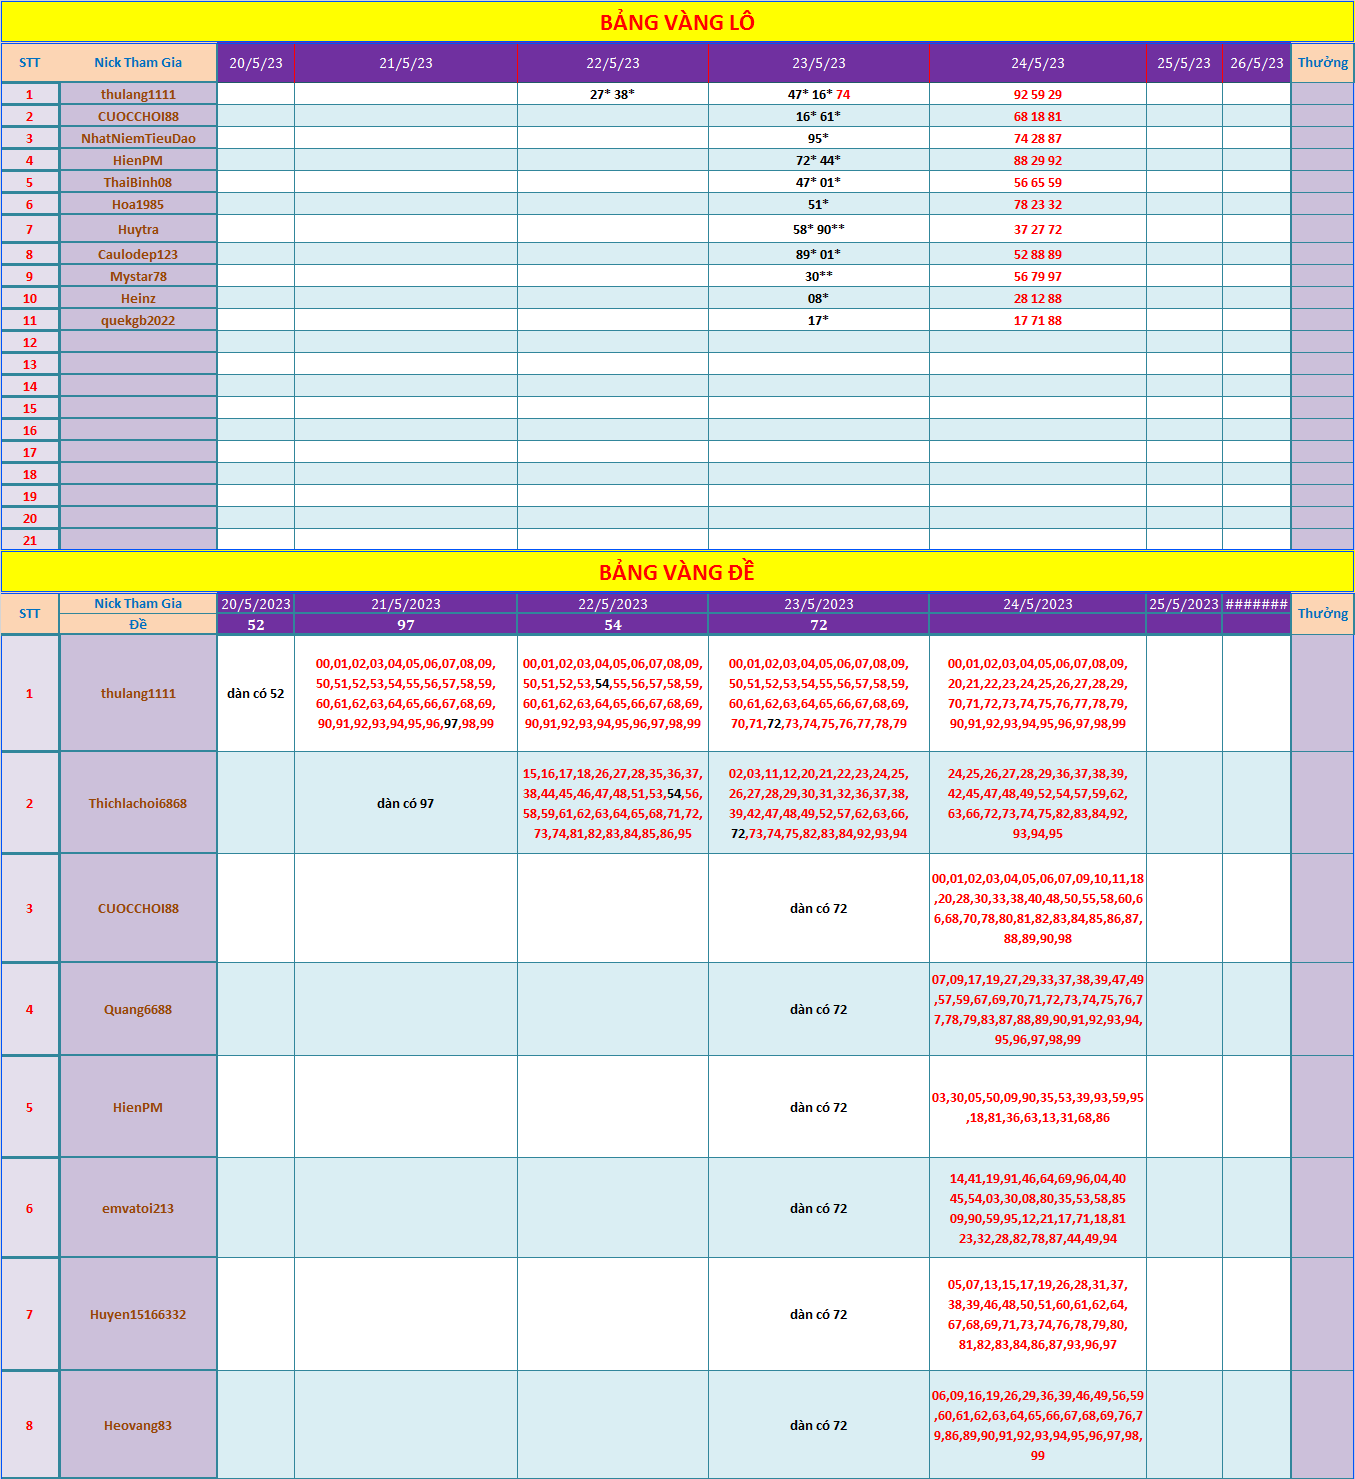1355x1479 pixels.
Task: Select row number 21 in Lô table
Action: pos(30,540)
